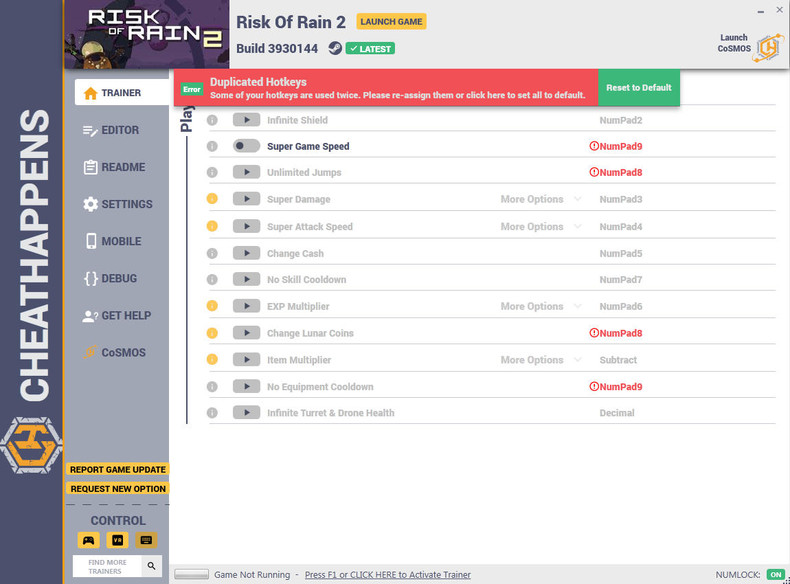This screenshot has height=584, width=790.
Task: Select VR control mode icon
Action: tap(117, 540)
